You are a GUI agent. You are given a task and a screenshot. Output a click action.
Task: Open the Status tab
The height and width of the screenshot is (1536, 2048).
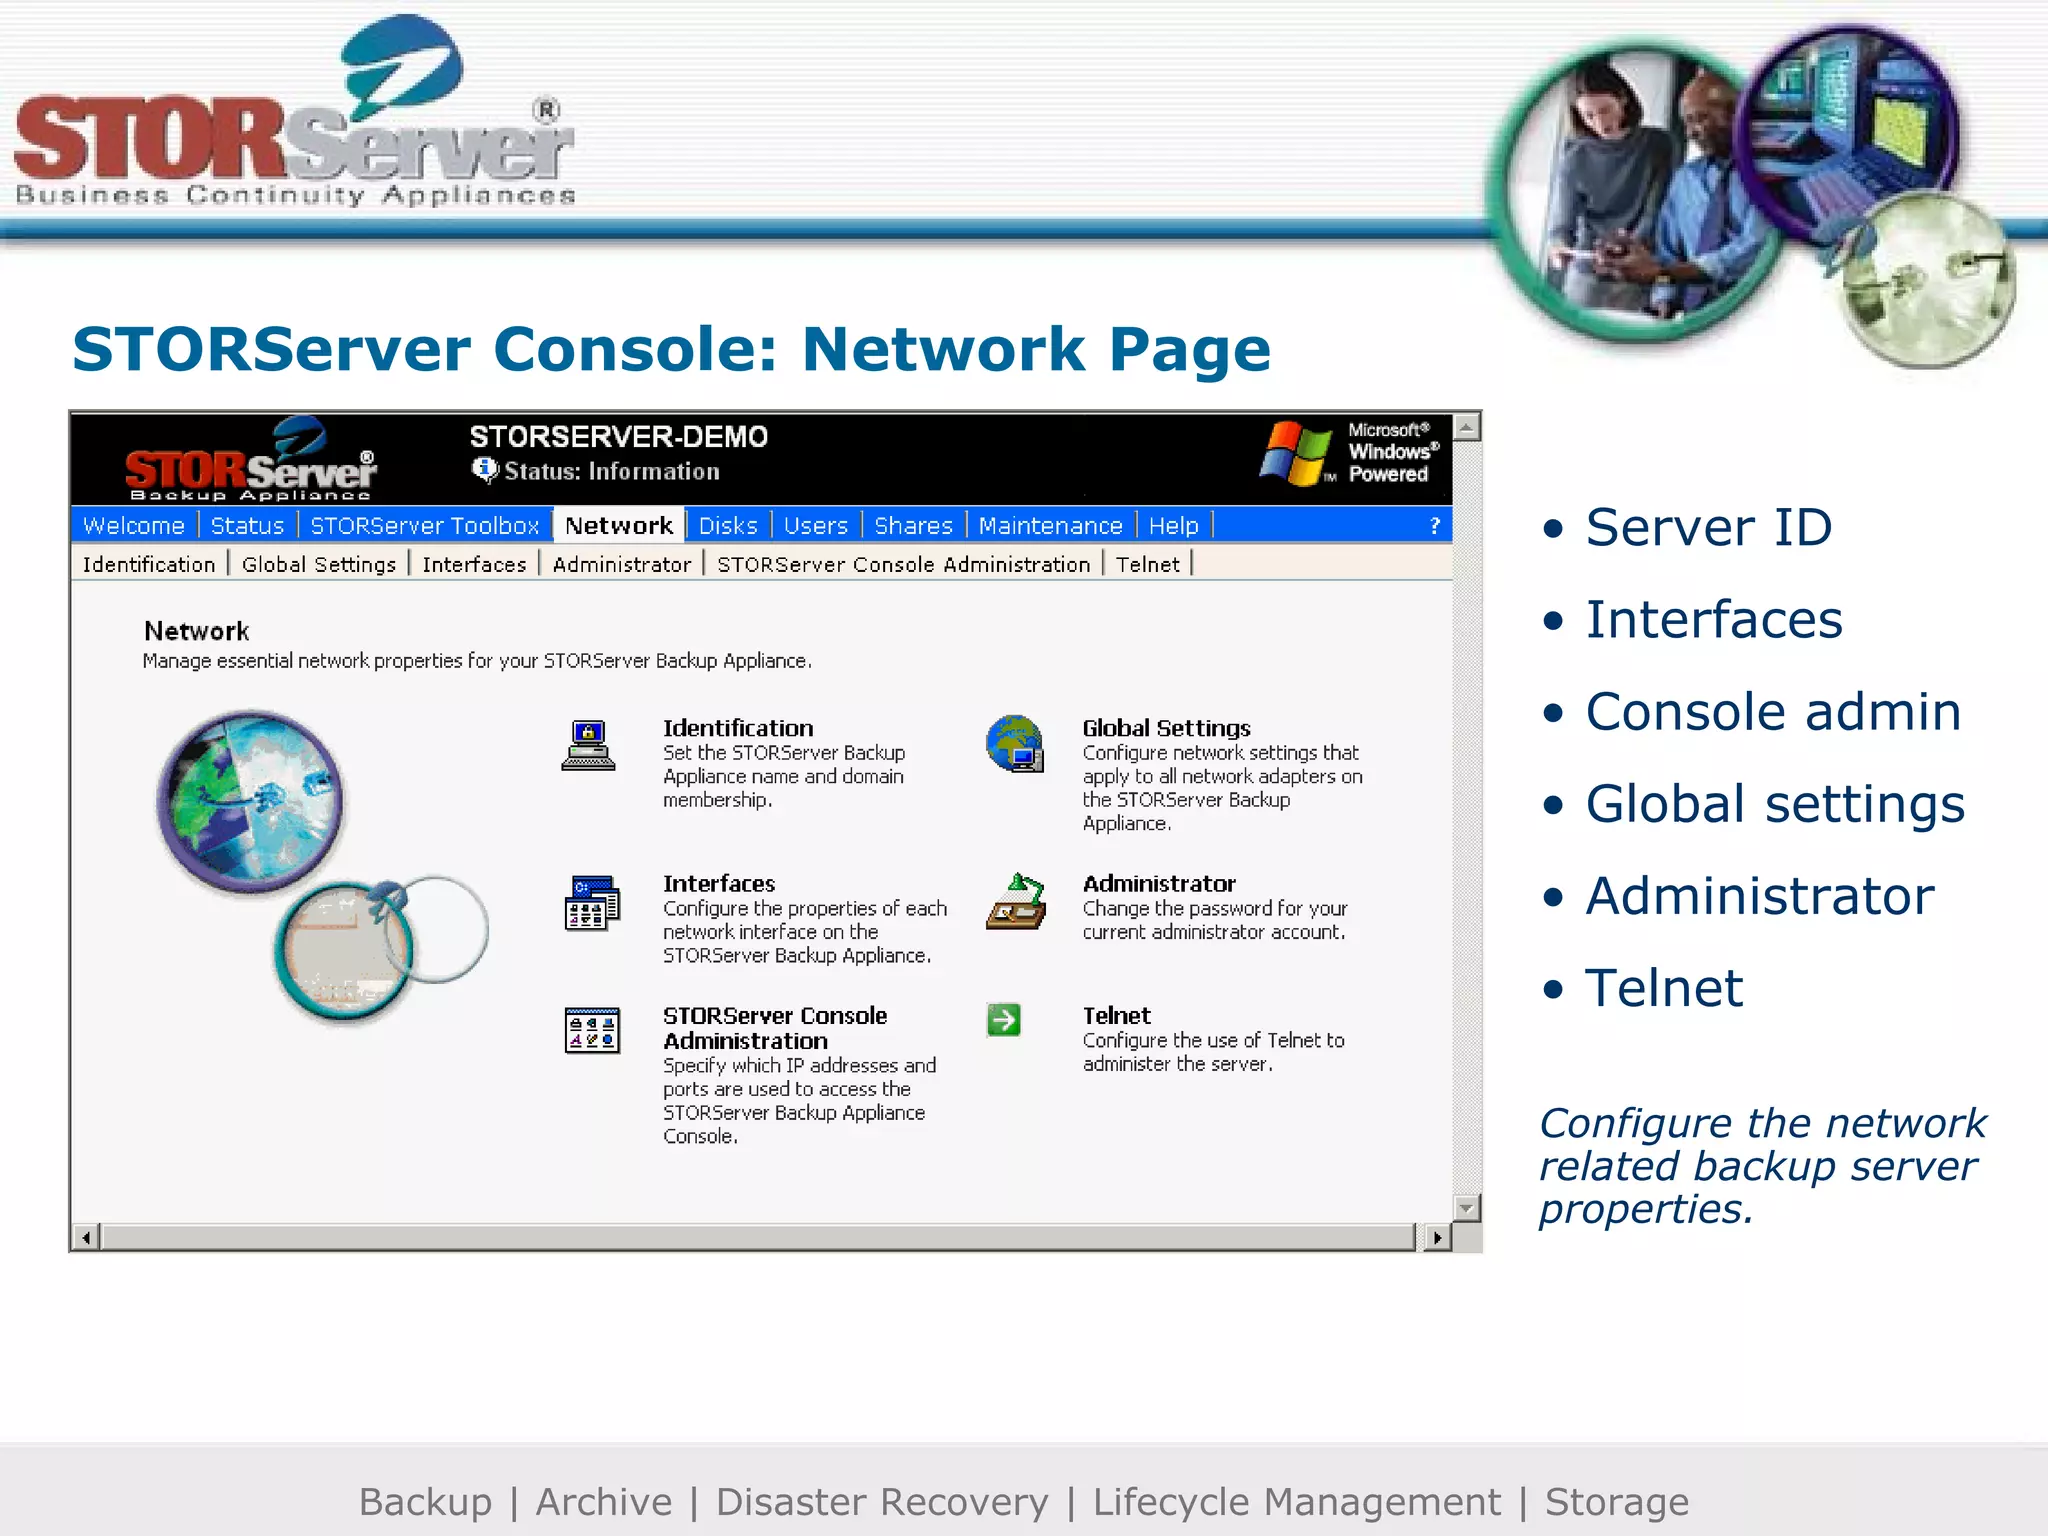click(x=247, y=525)
